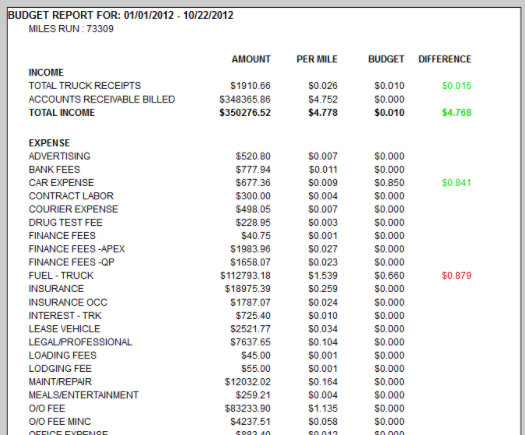
Task: Select ACCOUNTS RECEIVABLE BILLED row label
Action: pos(102,99)
